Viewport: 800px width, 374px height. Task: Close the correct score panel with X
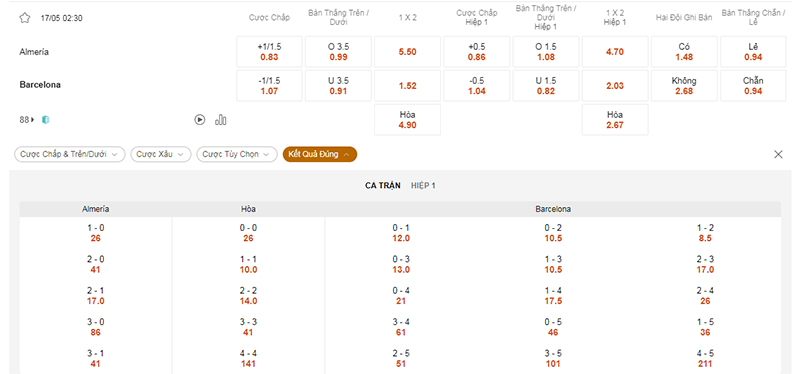(778, 155)
